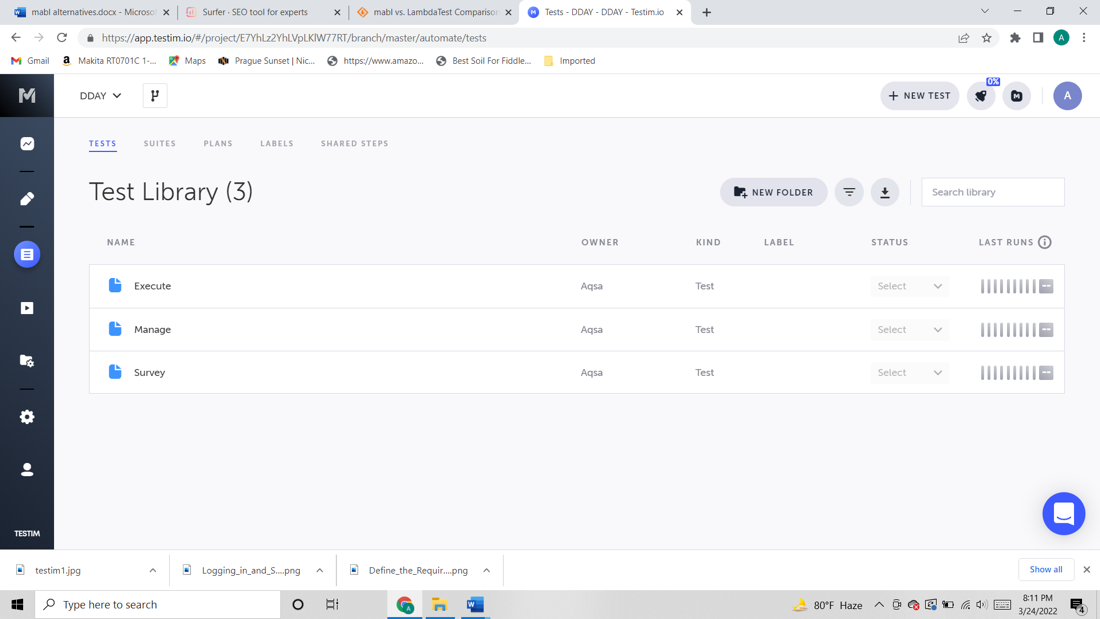Expand options for Logging_in_and_S....png download

click(320, 571)
